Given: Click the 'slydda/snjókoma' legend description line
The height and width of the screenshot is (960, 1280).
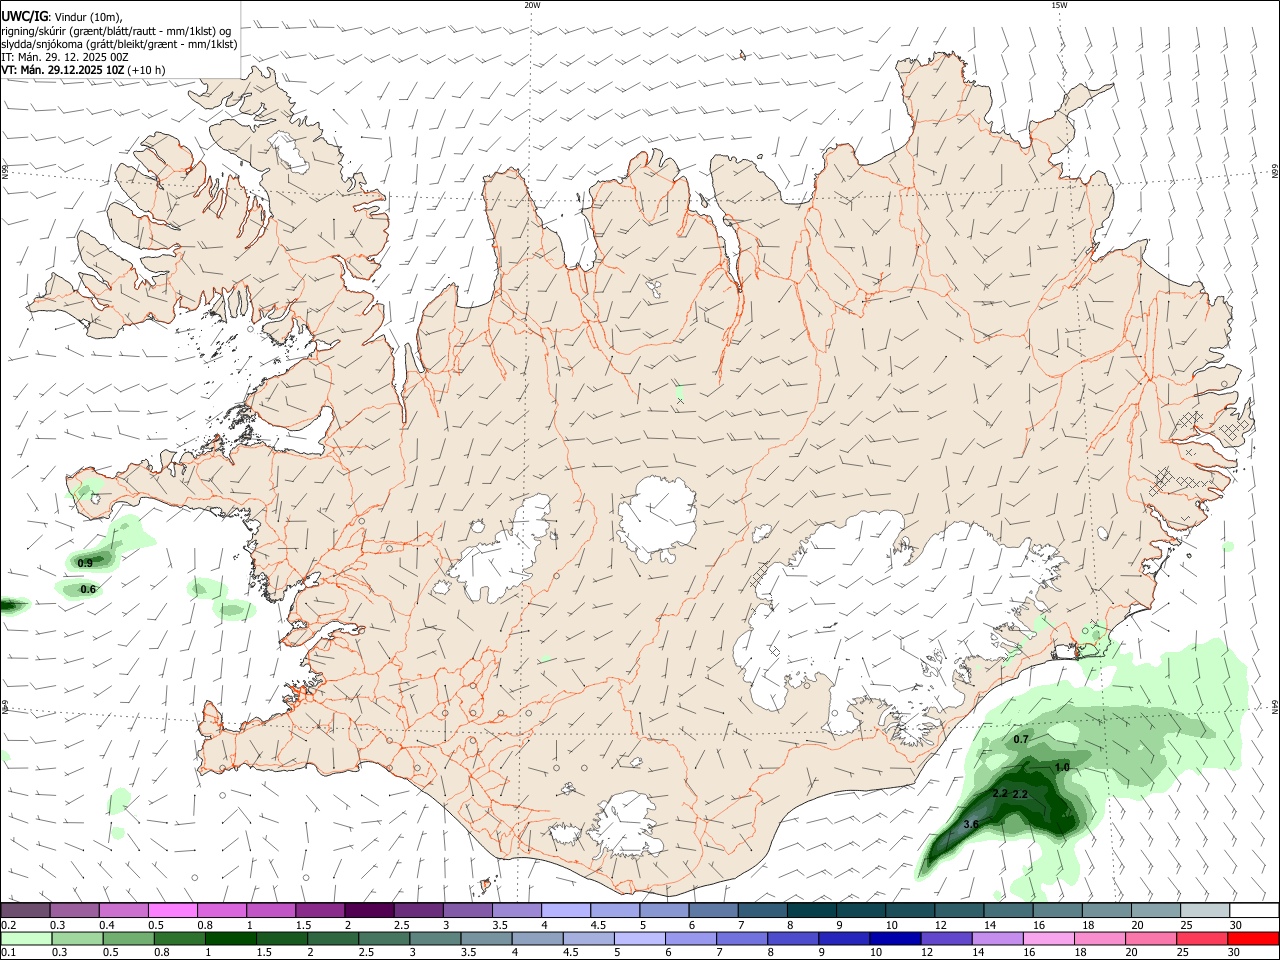Looking at the screenshot, I should point(119,44).
